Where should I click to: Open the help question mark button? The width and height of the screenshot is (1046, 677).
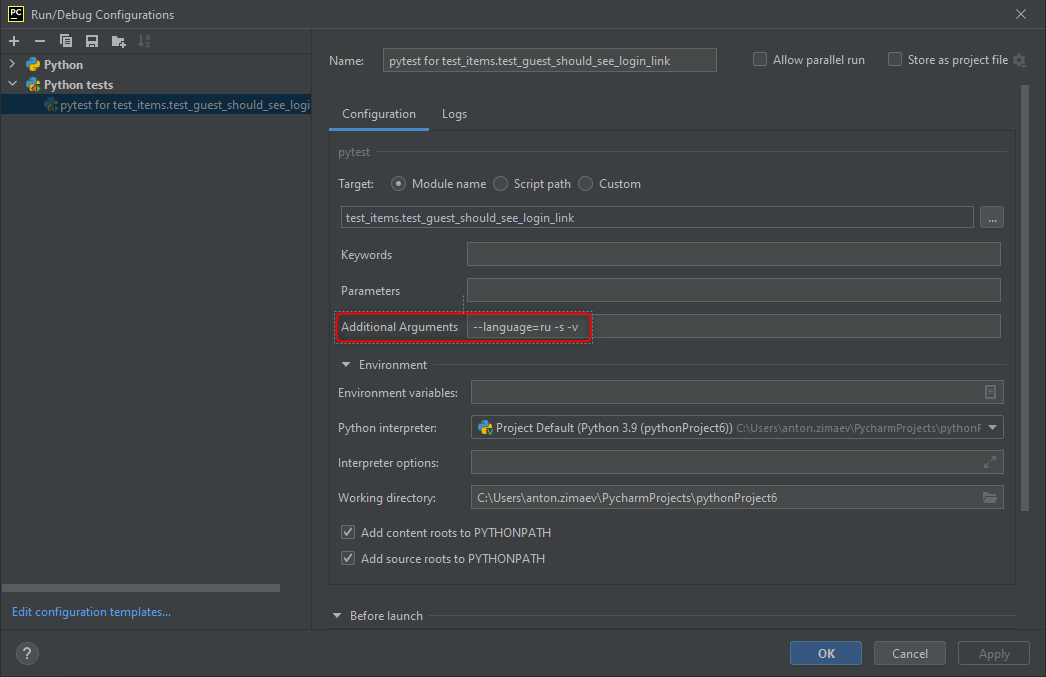pos(27,654)
